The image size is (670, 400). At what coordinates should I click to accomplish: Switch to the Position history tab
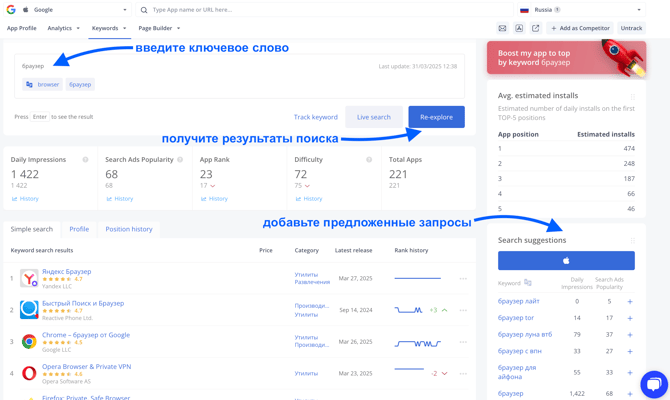click(129, 229)
